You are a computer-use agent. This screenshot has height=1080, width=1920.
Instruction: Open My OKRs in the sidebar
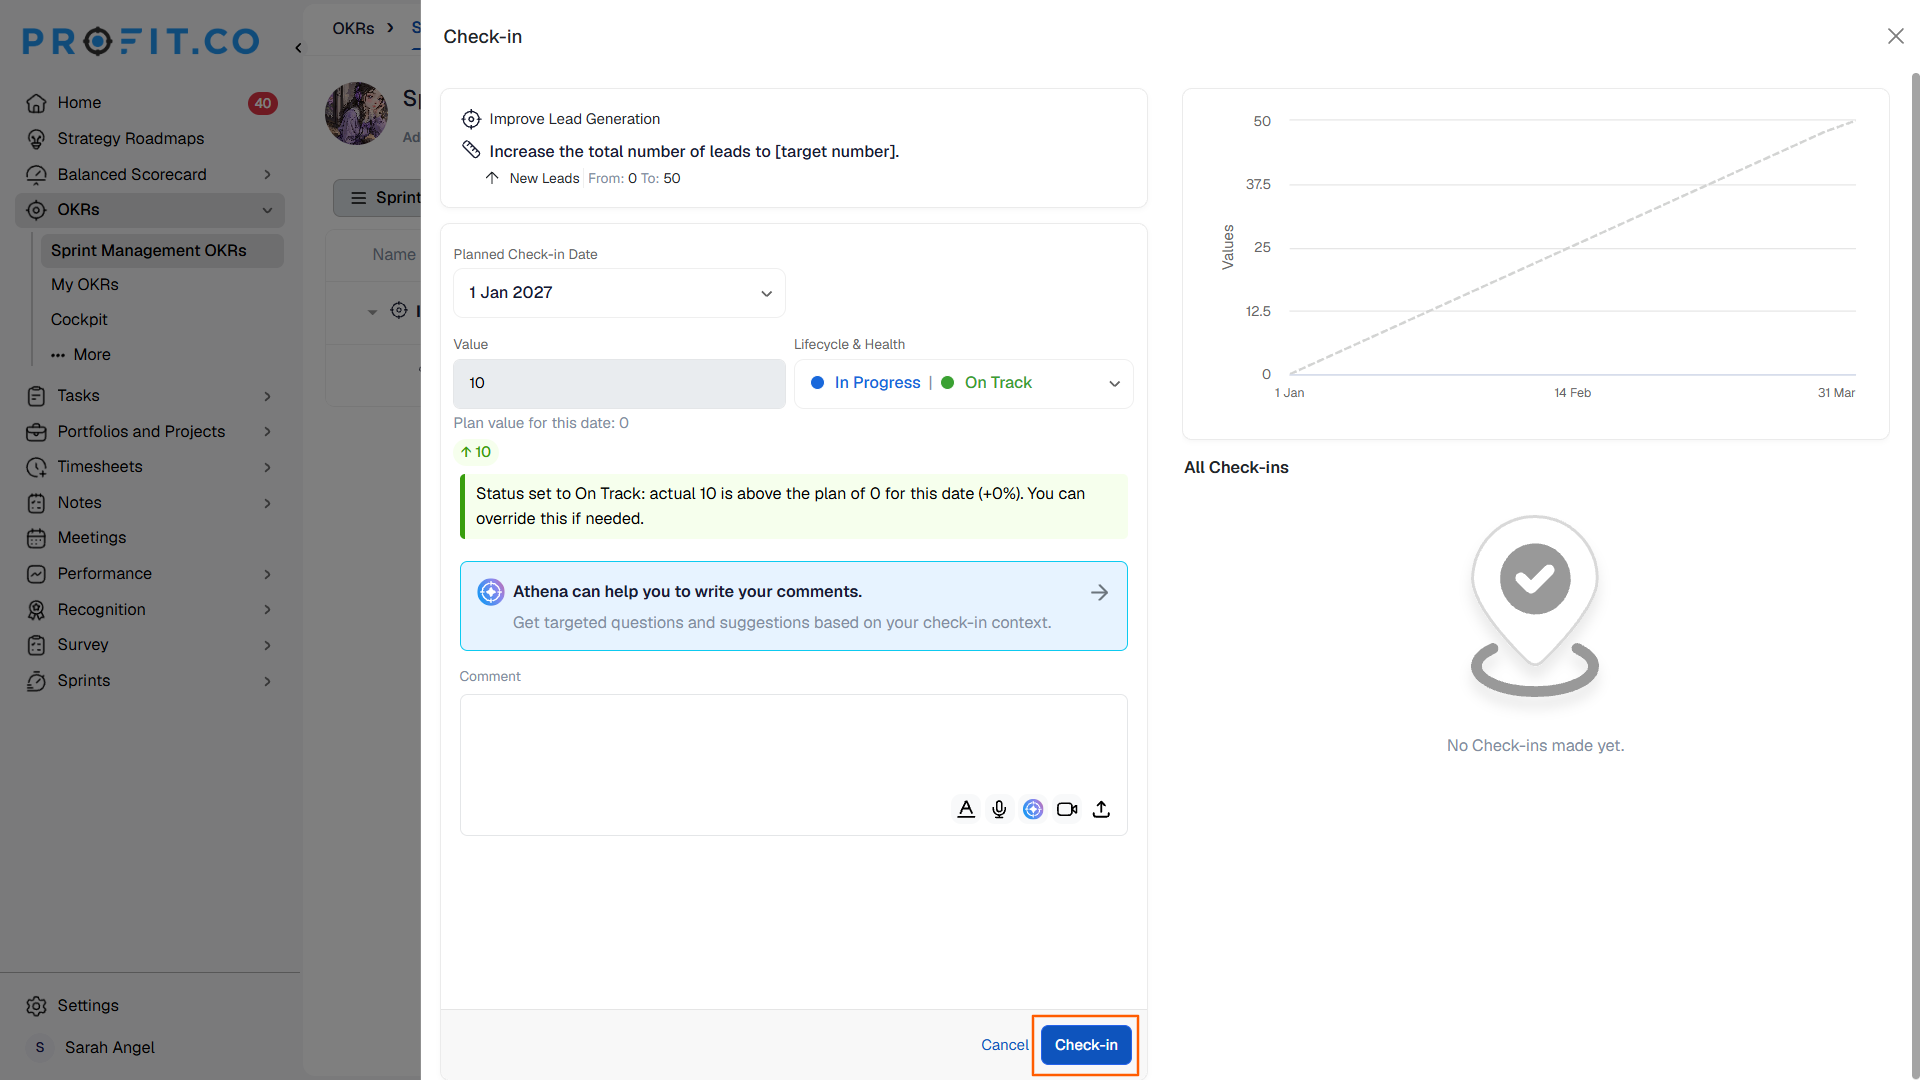tap(85, 285)
